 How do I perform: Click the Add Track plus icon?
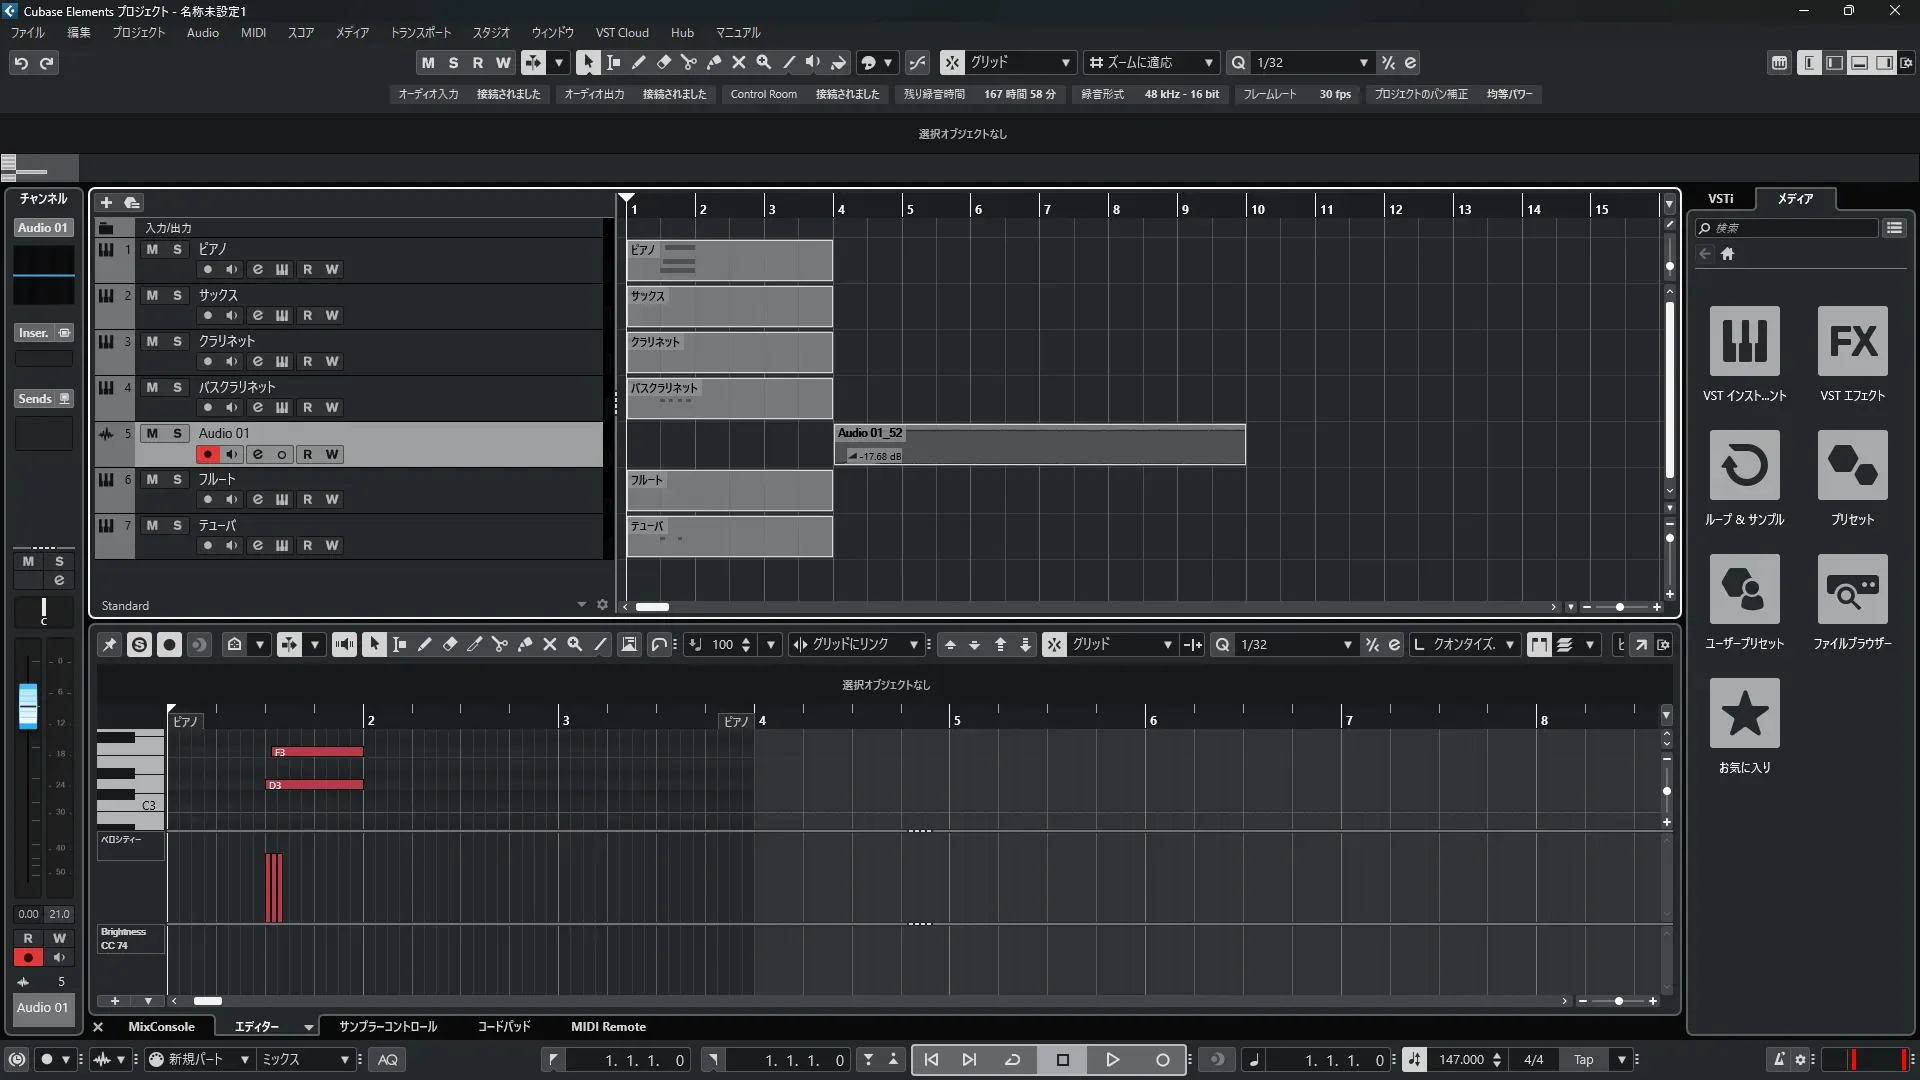[107, 202]
